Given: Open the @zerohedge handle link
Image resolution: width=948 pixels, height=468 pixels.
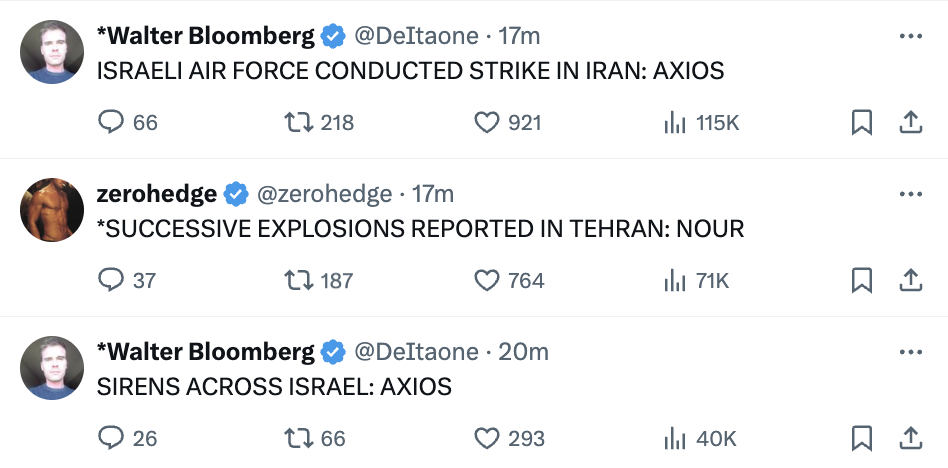Looking at the screenshot, I should coord(329,193).
